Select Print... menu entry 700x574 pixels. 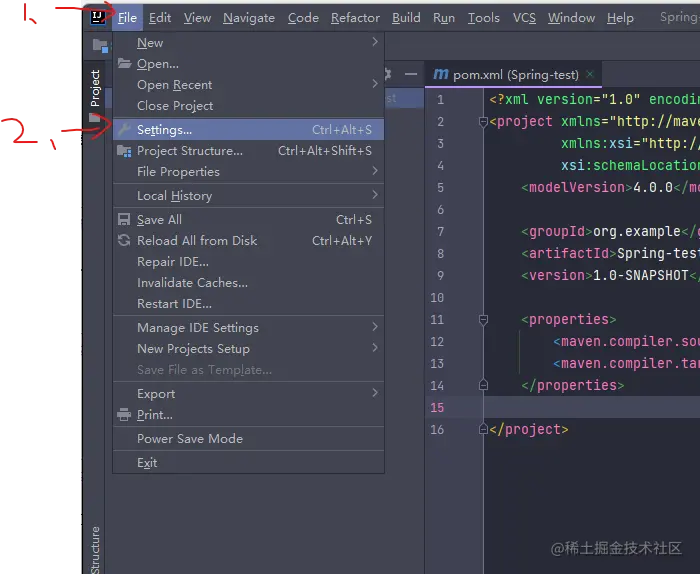(248, 415)
